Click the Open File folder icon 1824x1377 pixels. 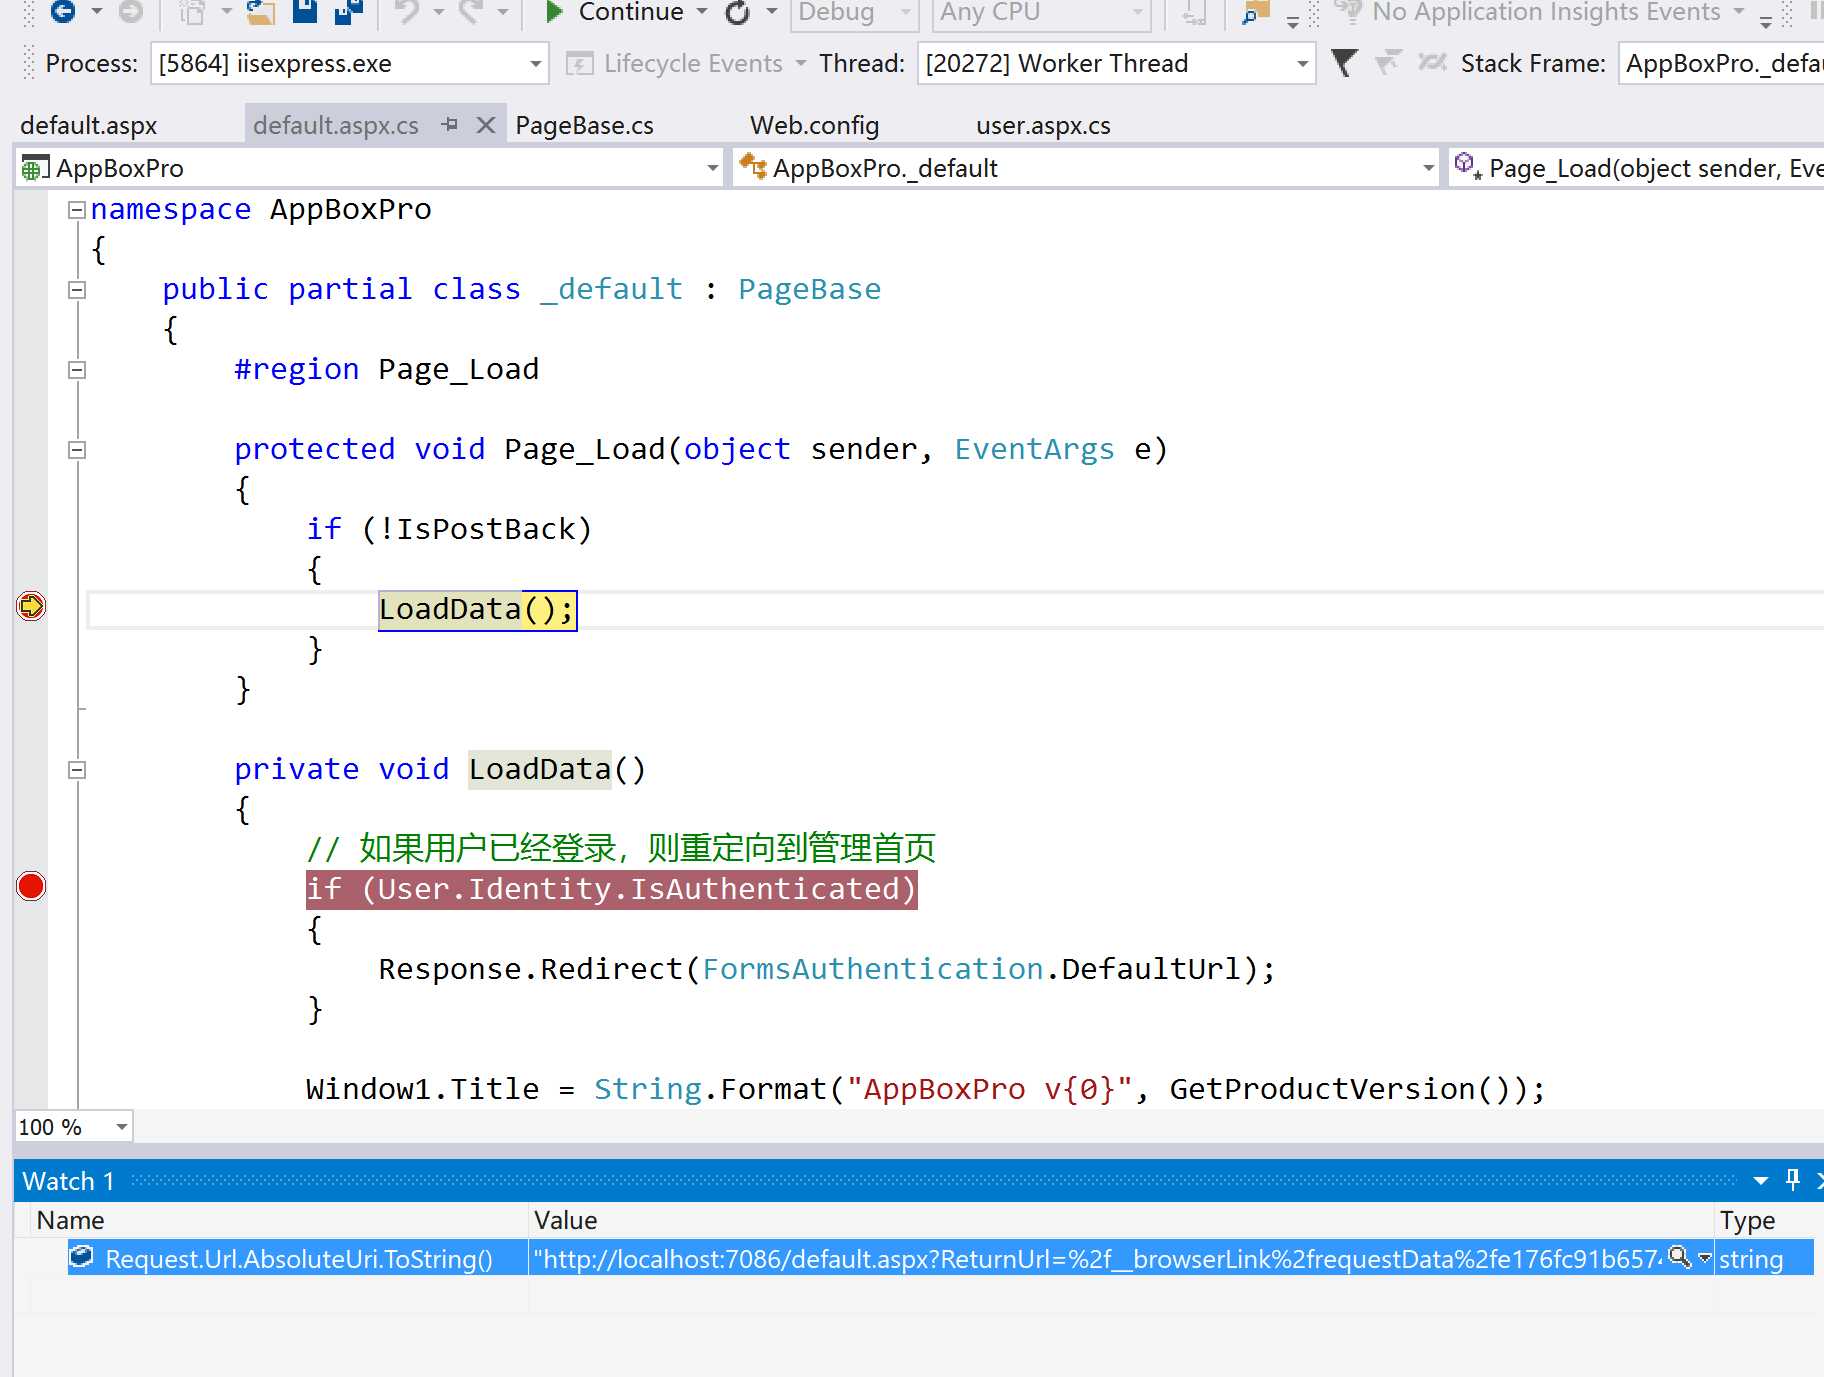pyautogui.click(x=261, y=12)
